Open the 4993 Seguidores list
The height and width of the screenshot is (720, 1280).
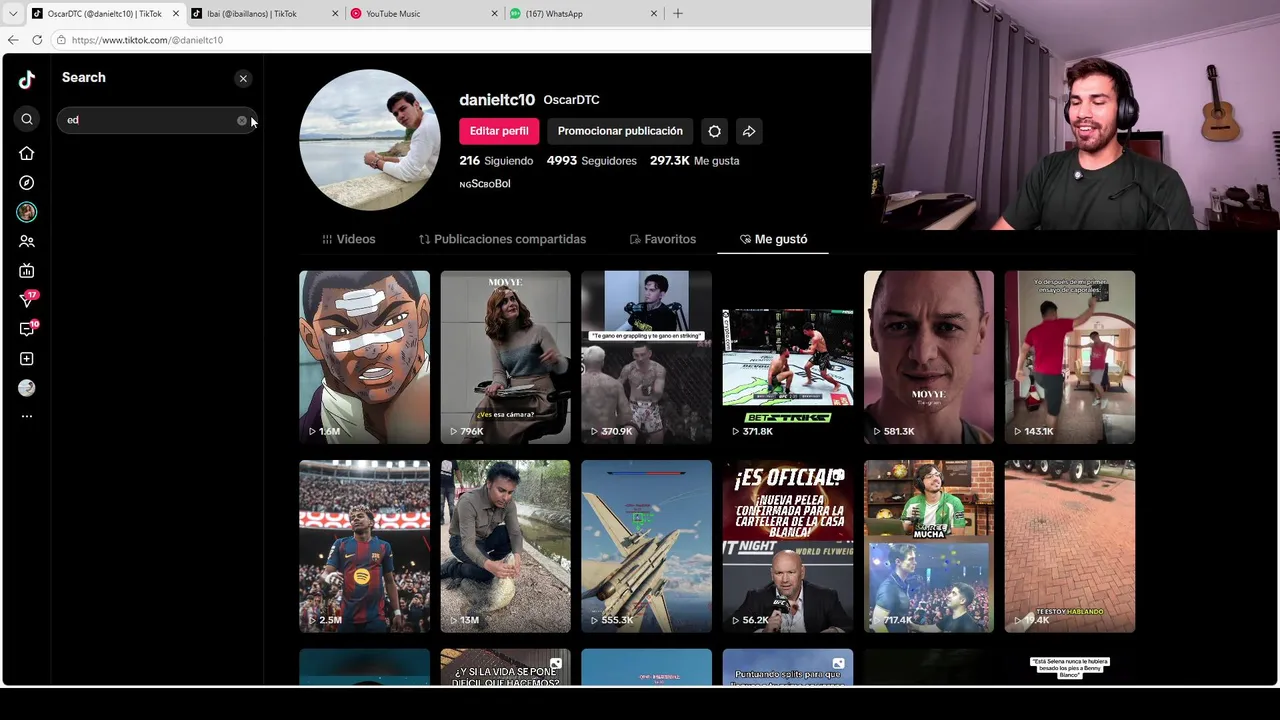[x=591, y=161]
